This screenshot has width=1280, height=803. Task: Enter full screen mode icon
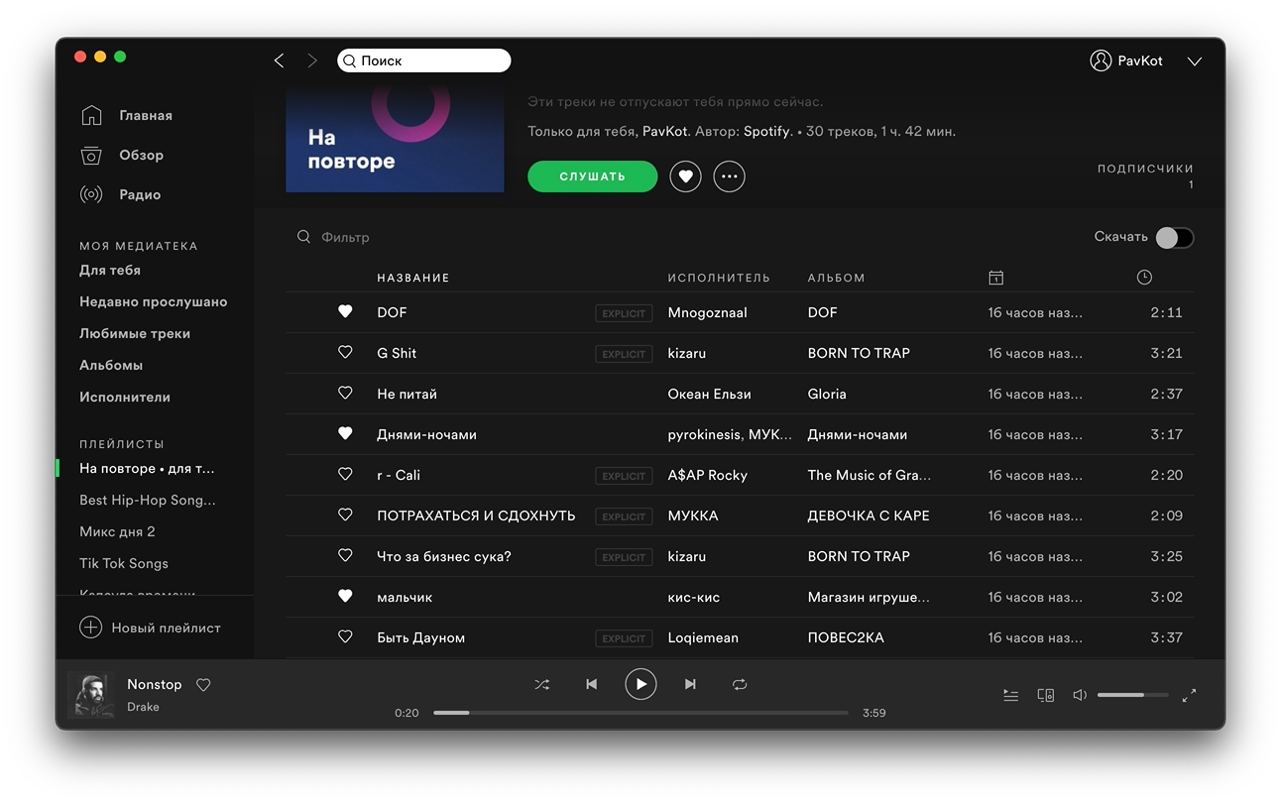click(x=1189, y=695)
